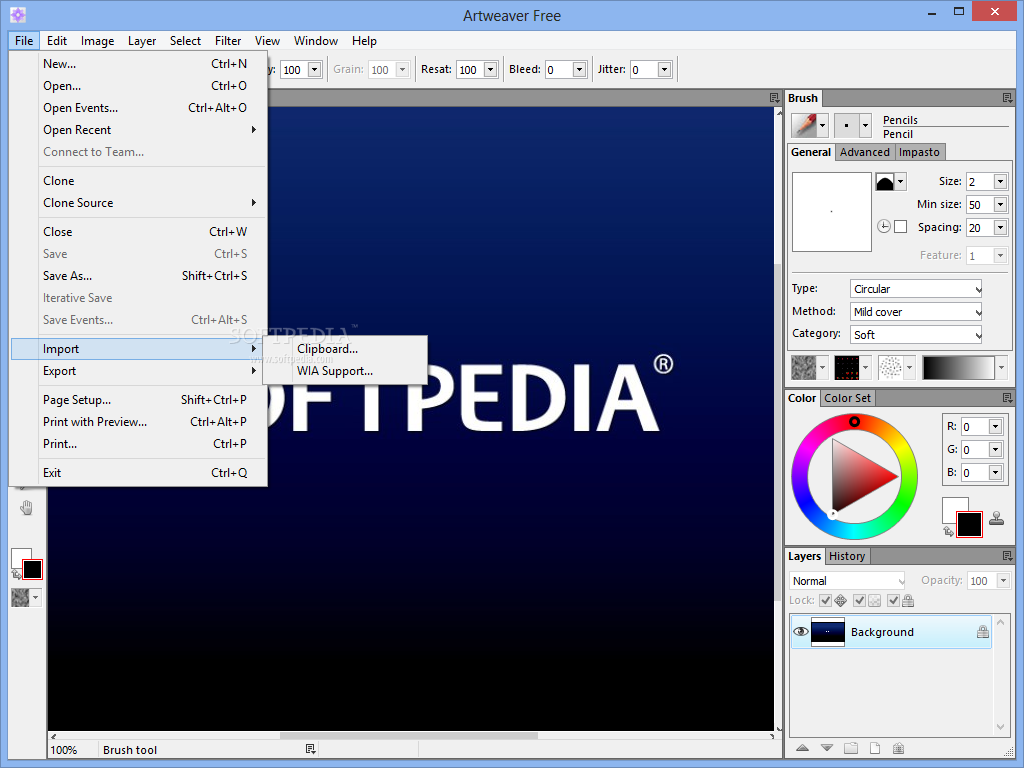Open the Brush panel options menu icon

click(1008, 98)
